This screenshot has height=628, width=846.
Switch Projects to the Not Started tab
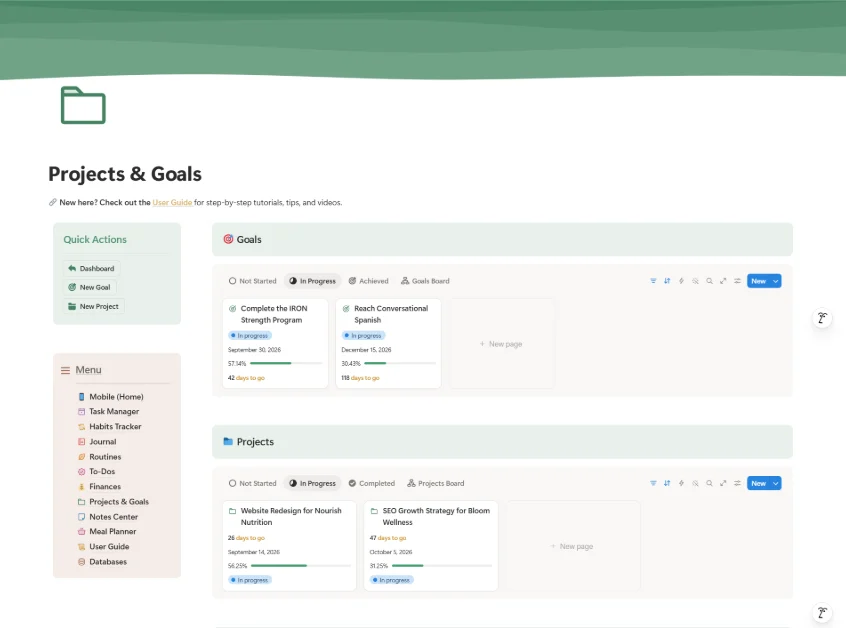pyautogui.click(x=253, y=483)
